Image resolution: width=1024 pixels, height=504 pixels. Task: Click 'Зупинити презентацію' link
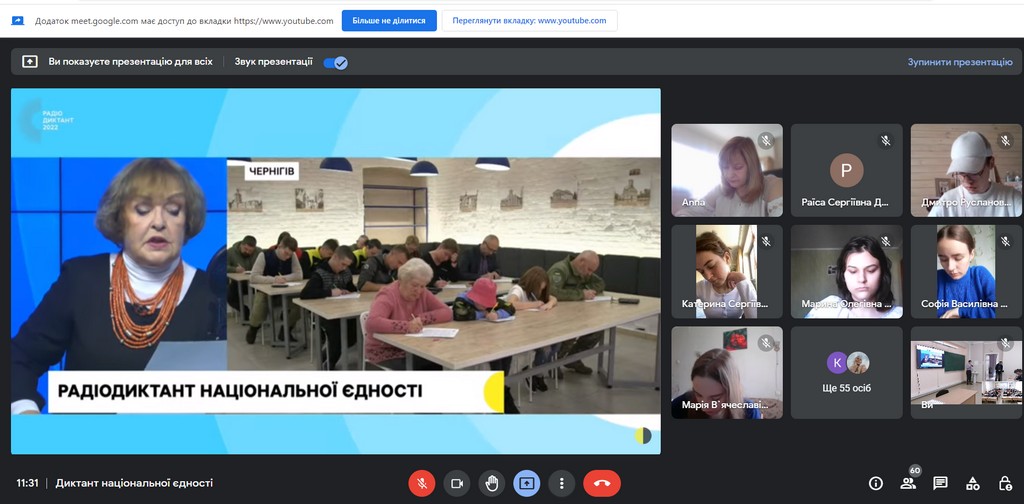point(959,62)
